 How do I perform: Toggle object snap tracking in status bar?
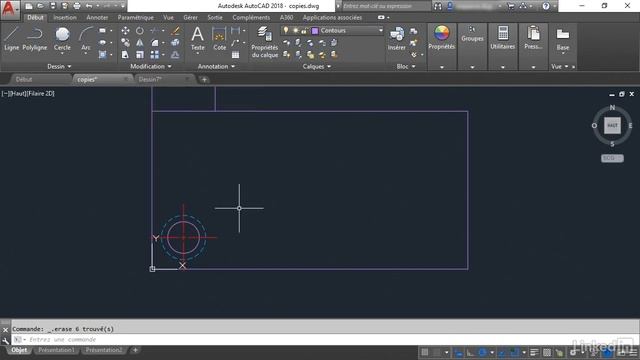point(502,352)
